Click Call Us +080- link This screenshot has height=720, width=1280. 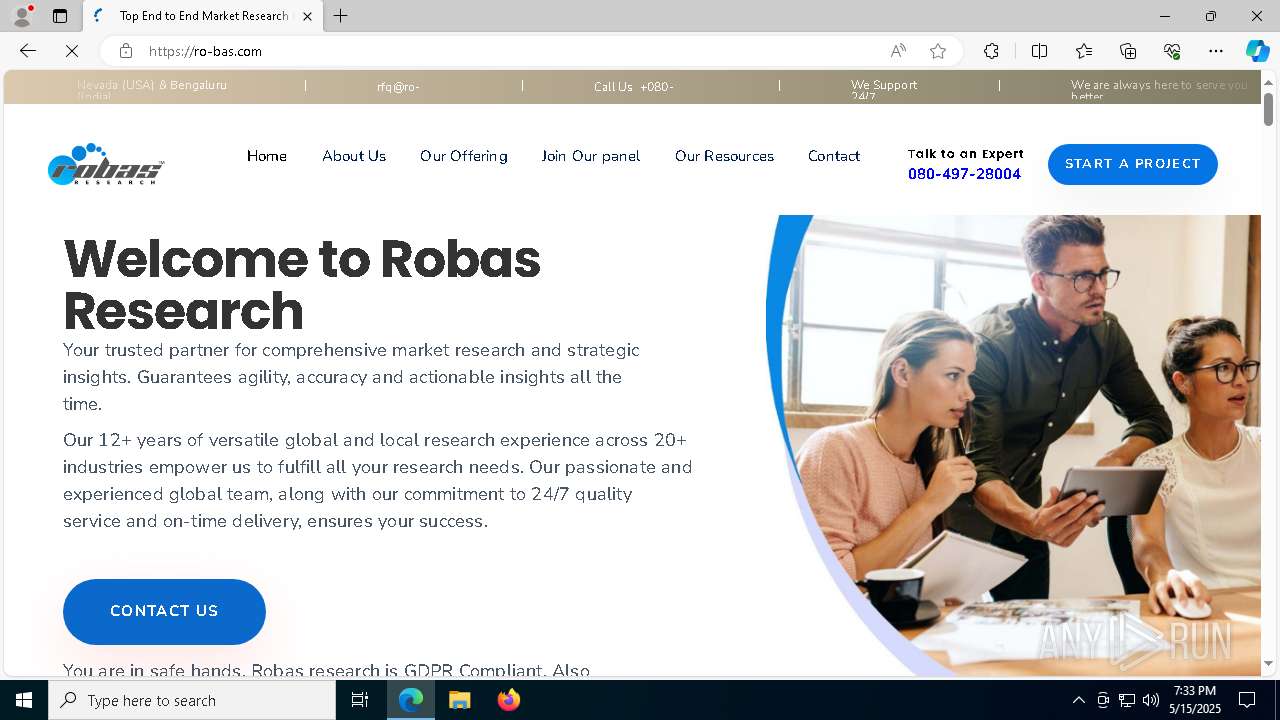pyautogui.click(x=634, y=87)
